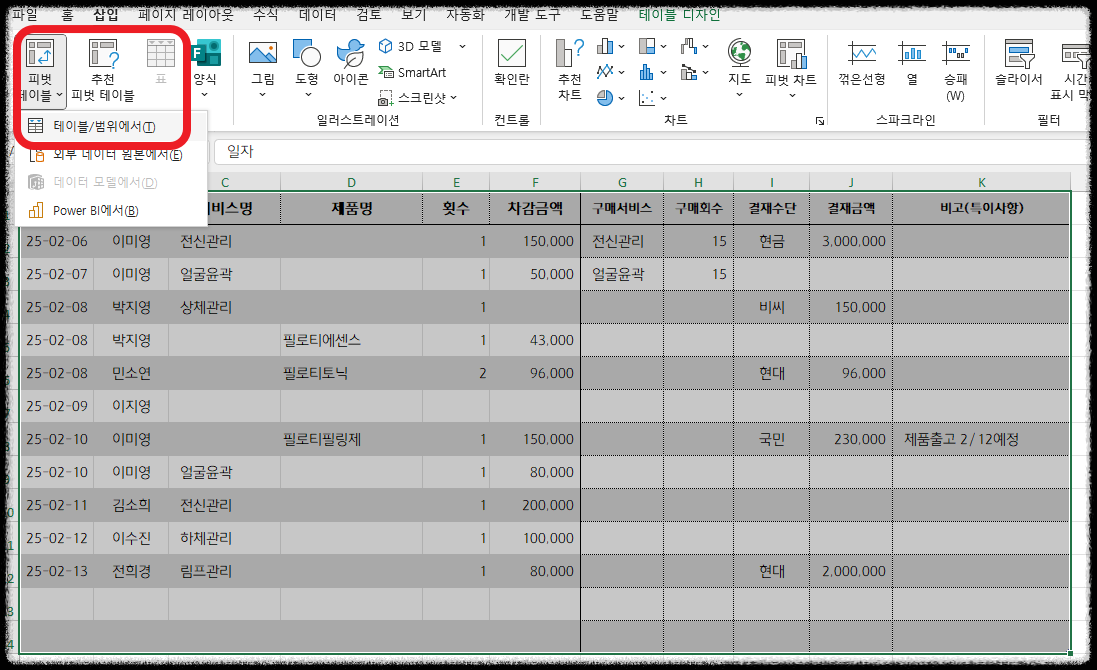Switch to the 보기 tab

413,14
